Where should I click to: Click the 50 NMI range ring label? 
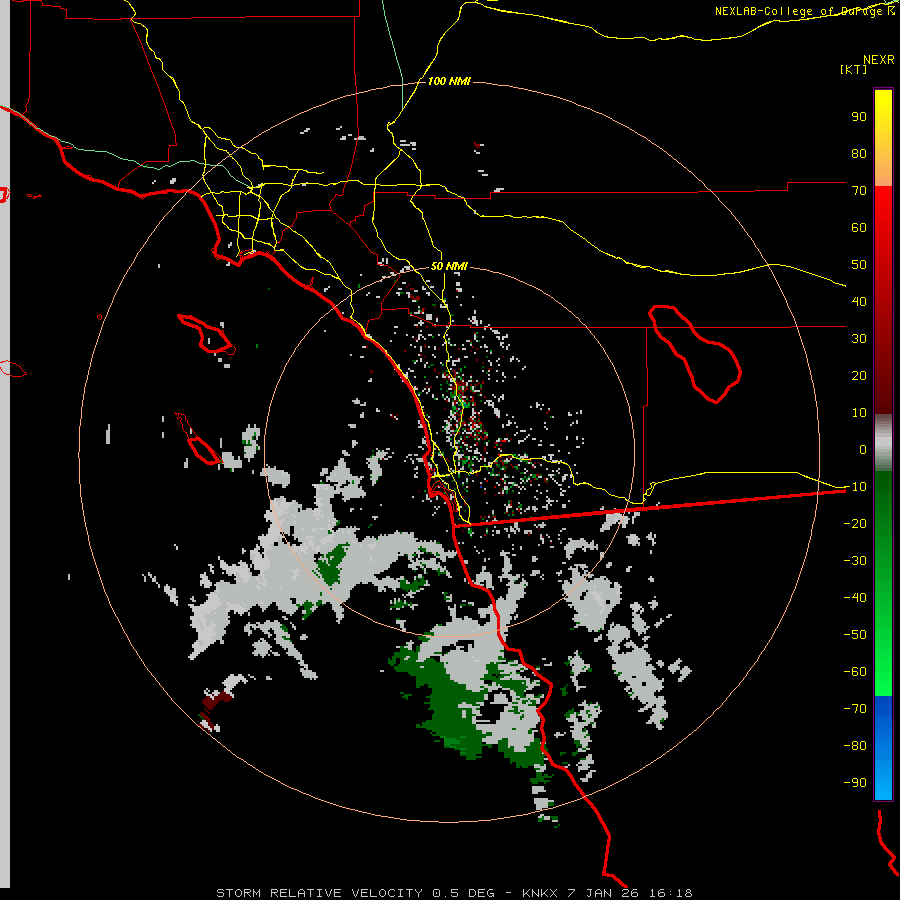coord(449,266)
